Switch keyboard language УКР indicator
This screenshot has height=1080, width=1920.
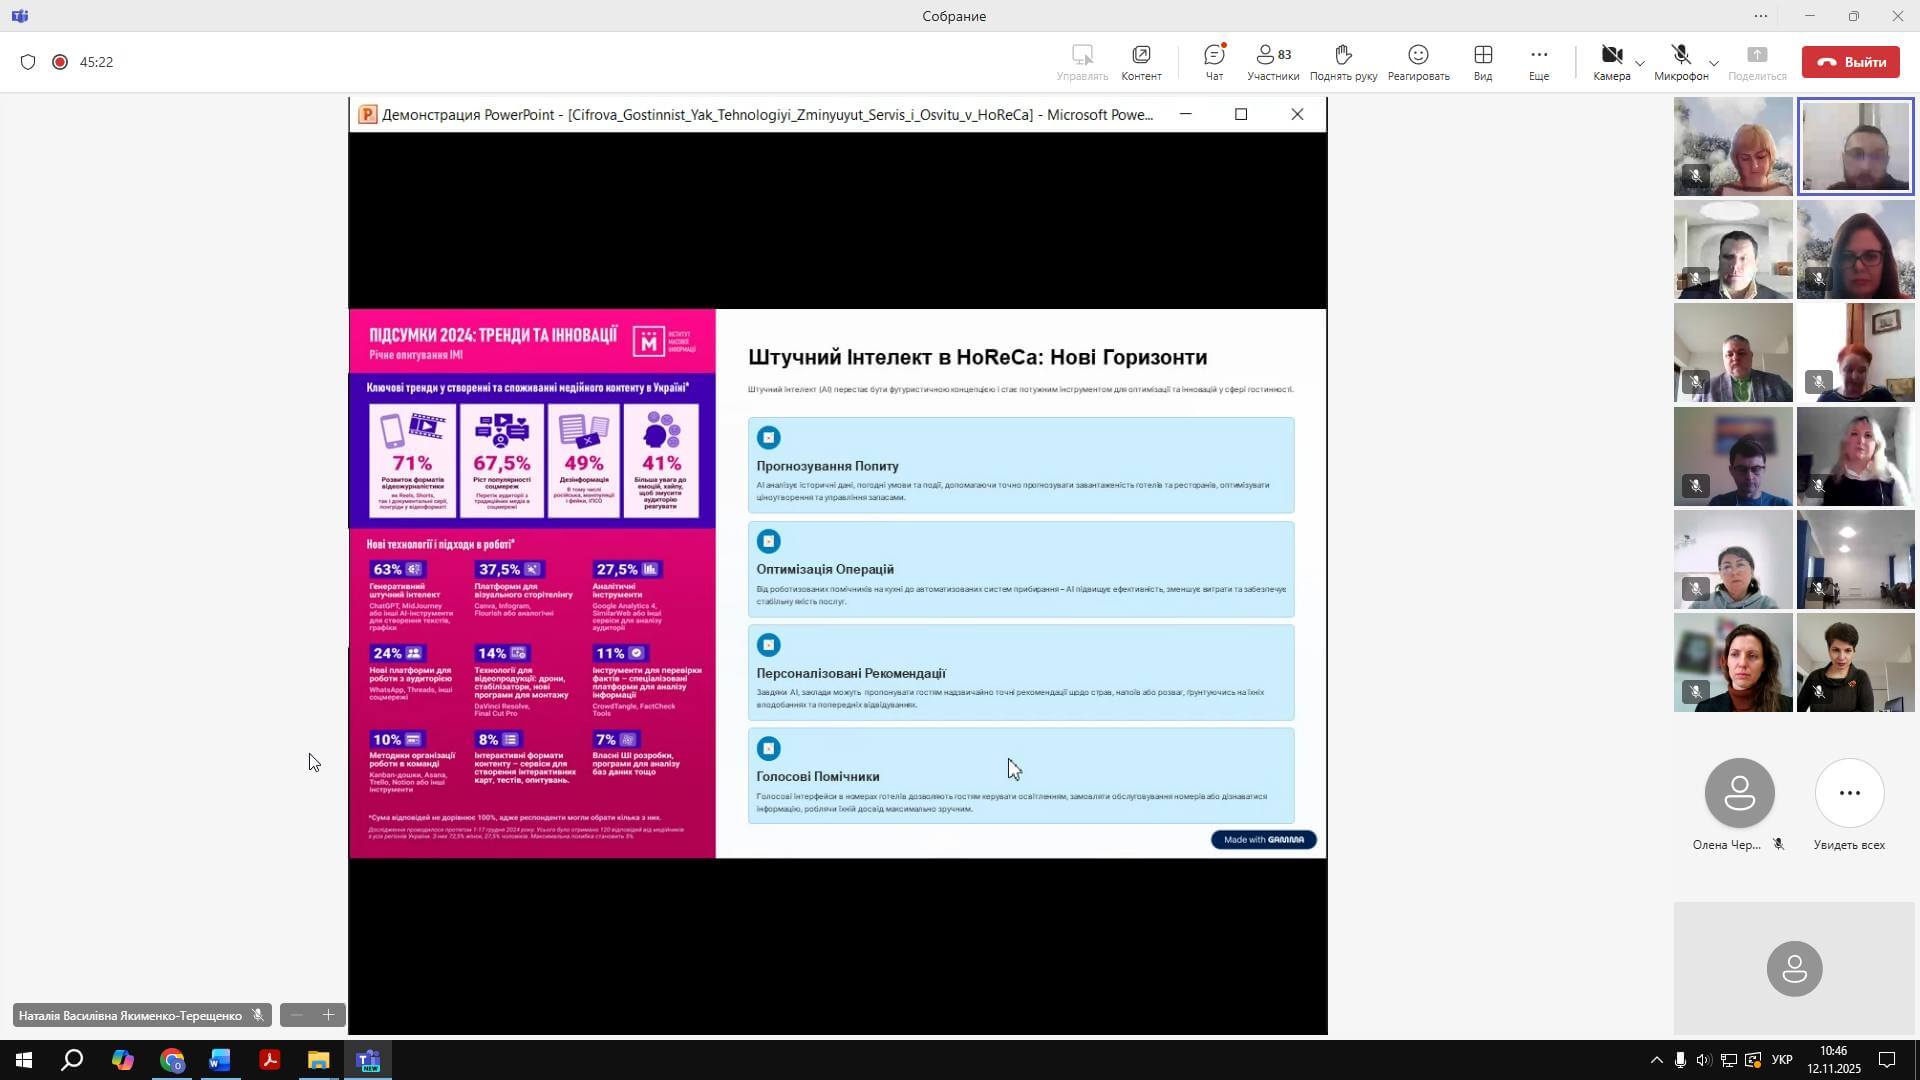[x=1781, y=1060]
